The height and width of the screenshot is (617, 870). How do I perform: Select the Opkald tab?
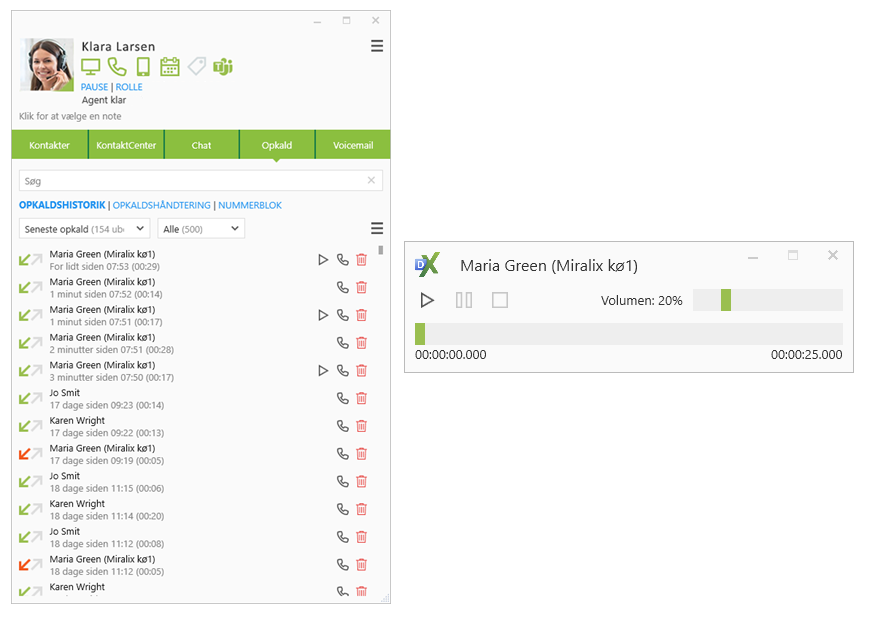pos(277,145)
